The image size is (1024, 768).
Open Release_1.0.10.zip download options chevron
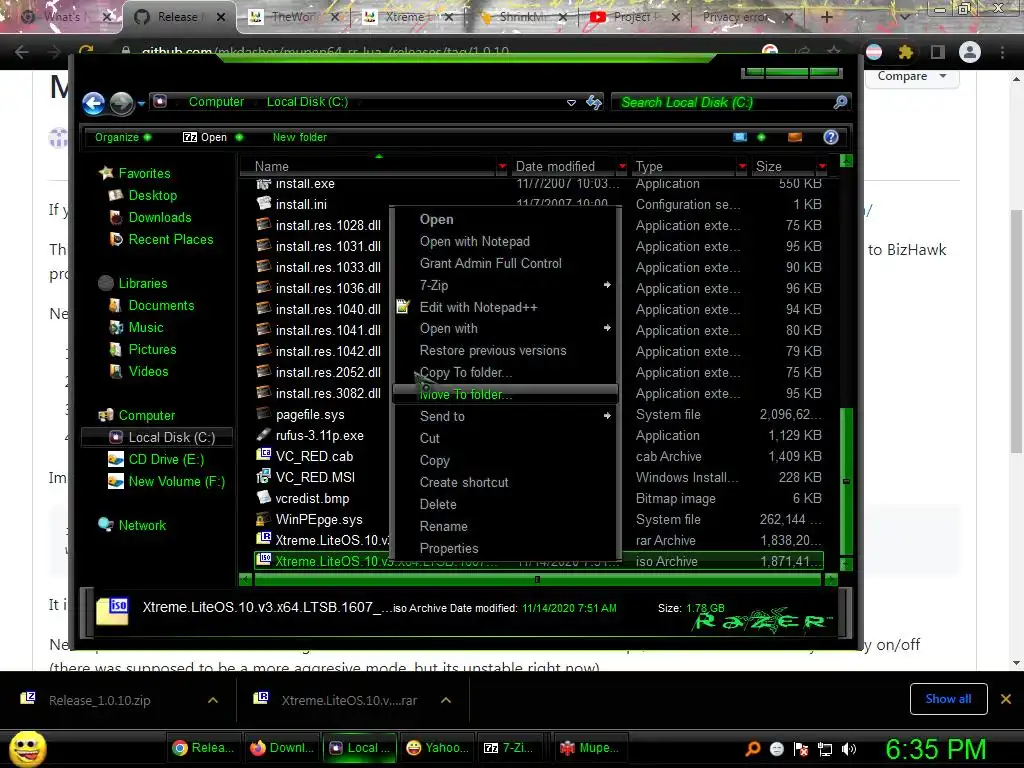tap(212, 700)
